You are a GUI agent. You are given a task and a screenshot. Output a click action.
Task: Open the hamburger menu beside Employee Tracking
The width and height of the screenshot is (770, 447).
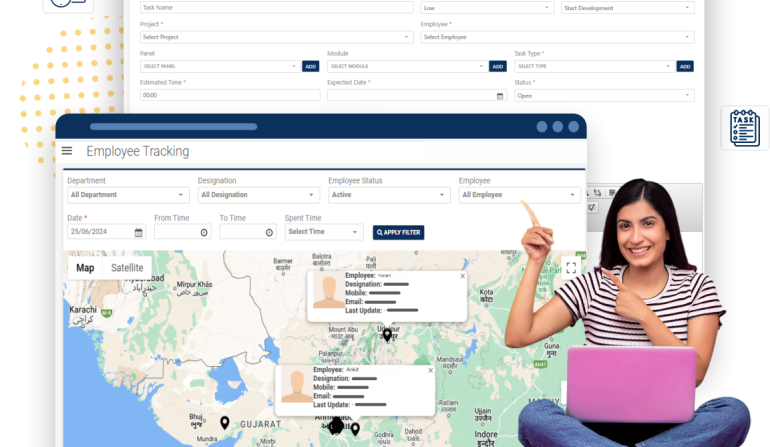(x=67, y=151)
